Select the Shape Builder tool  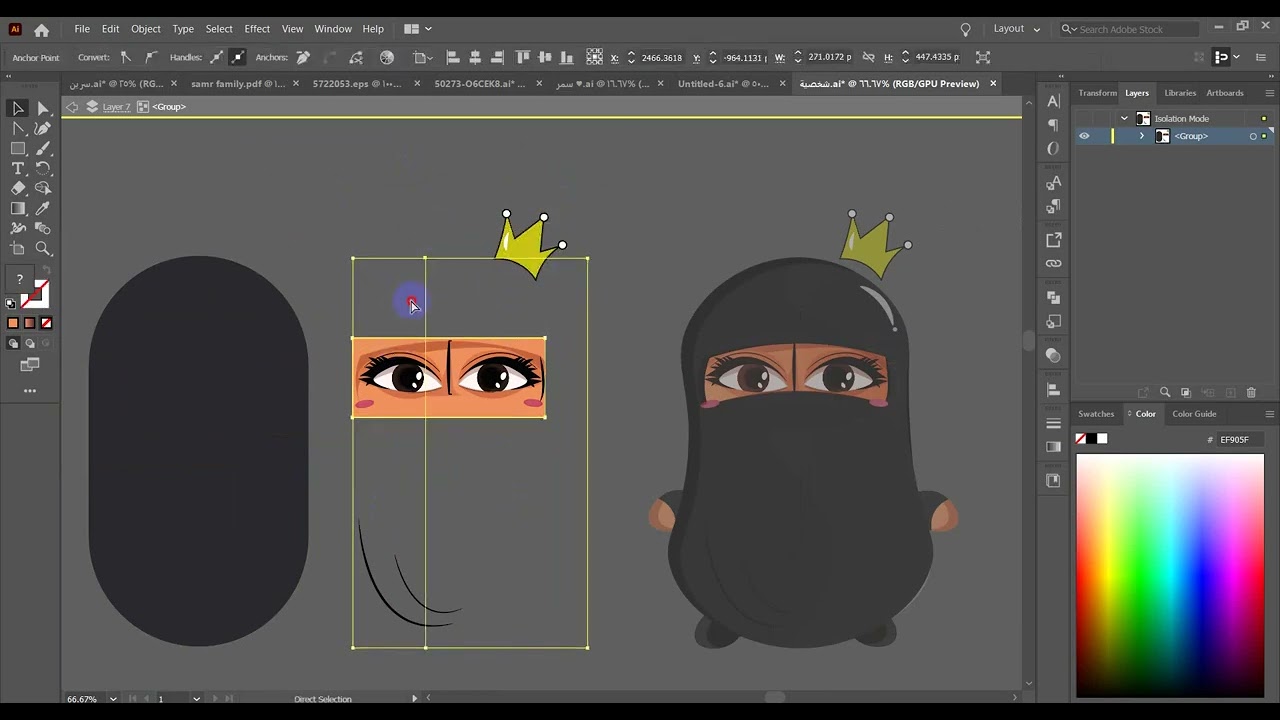(43, 188)
